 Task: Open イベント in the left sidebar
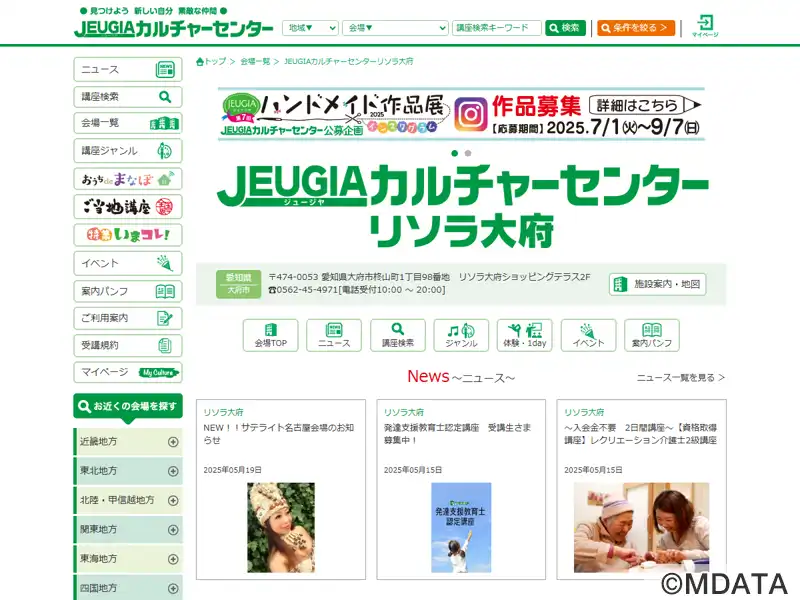(128, 263)
